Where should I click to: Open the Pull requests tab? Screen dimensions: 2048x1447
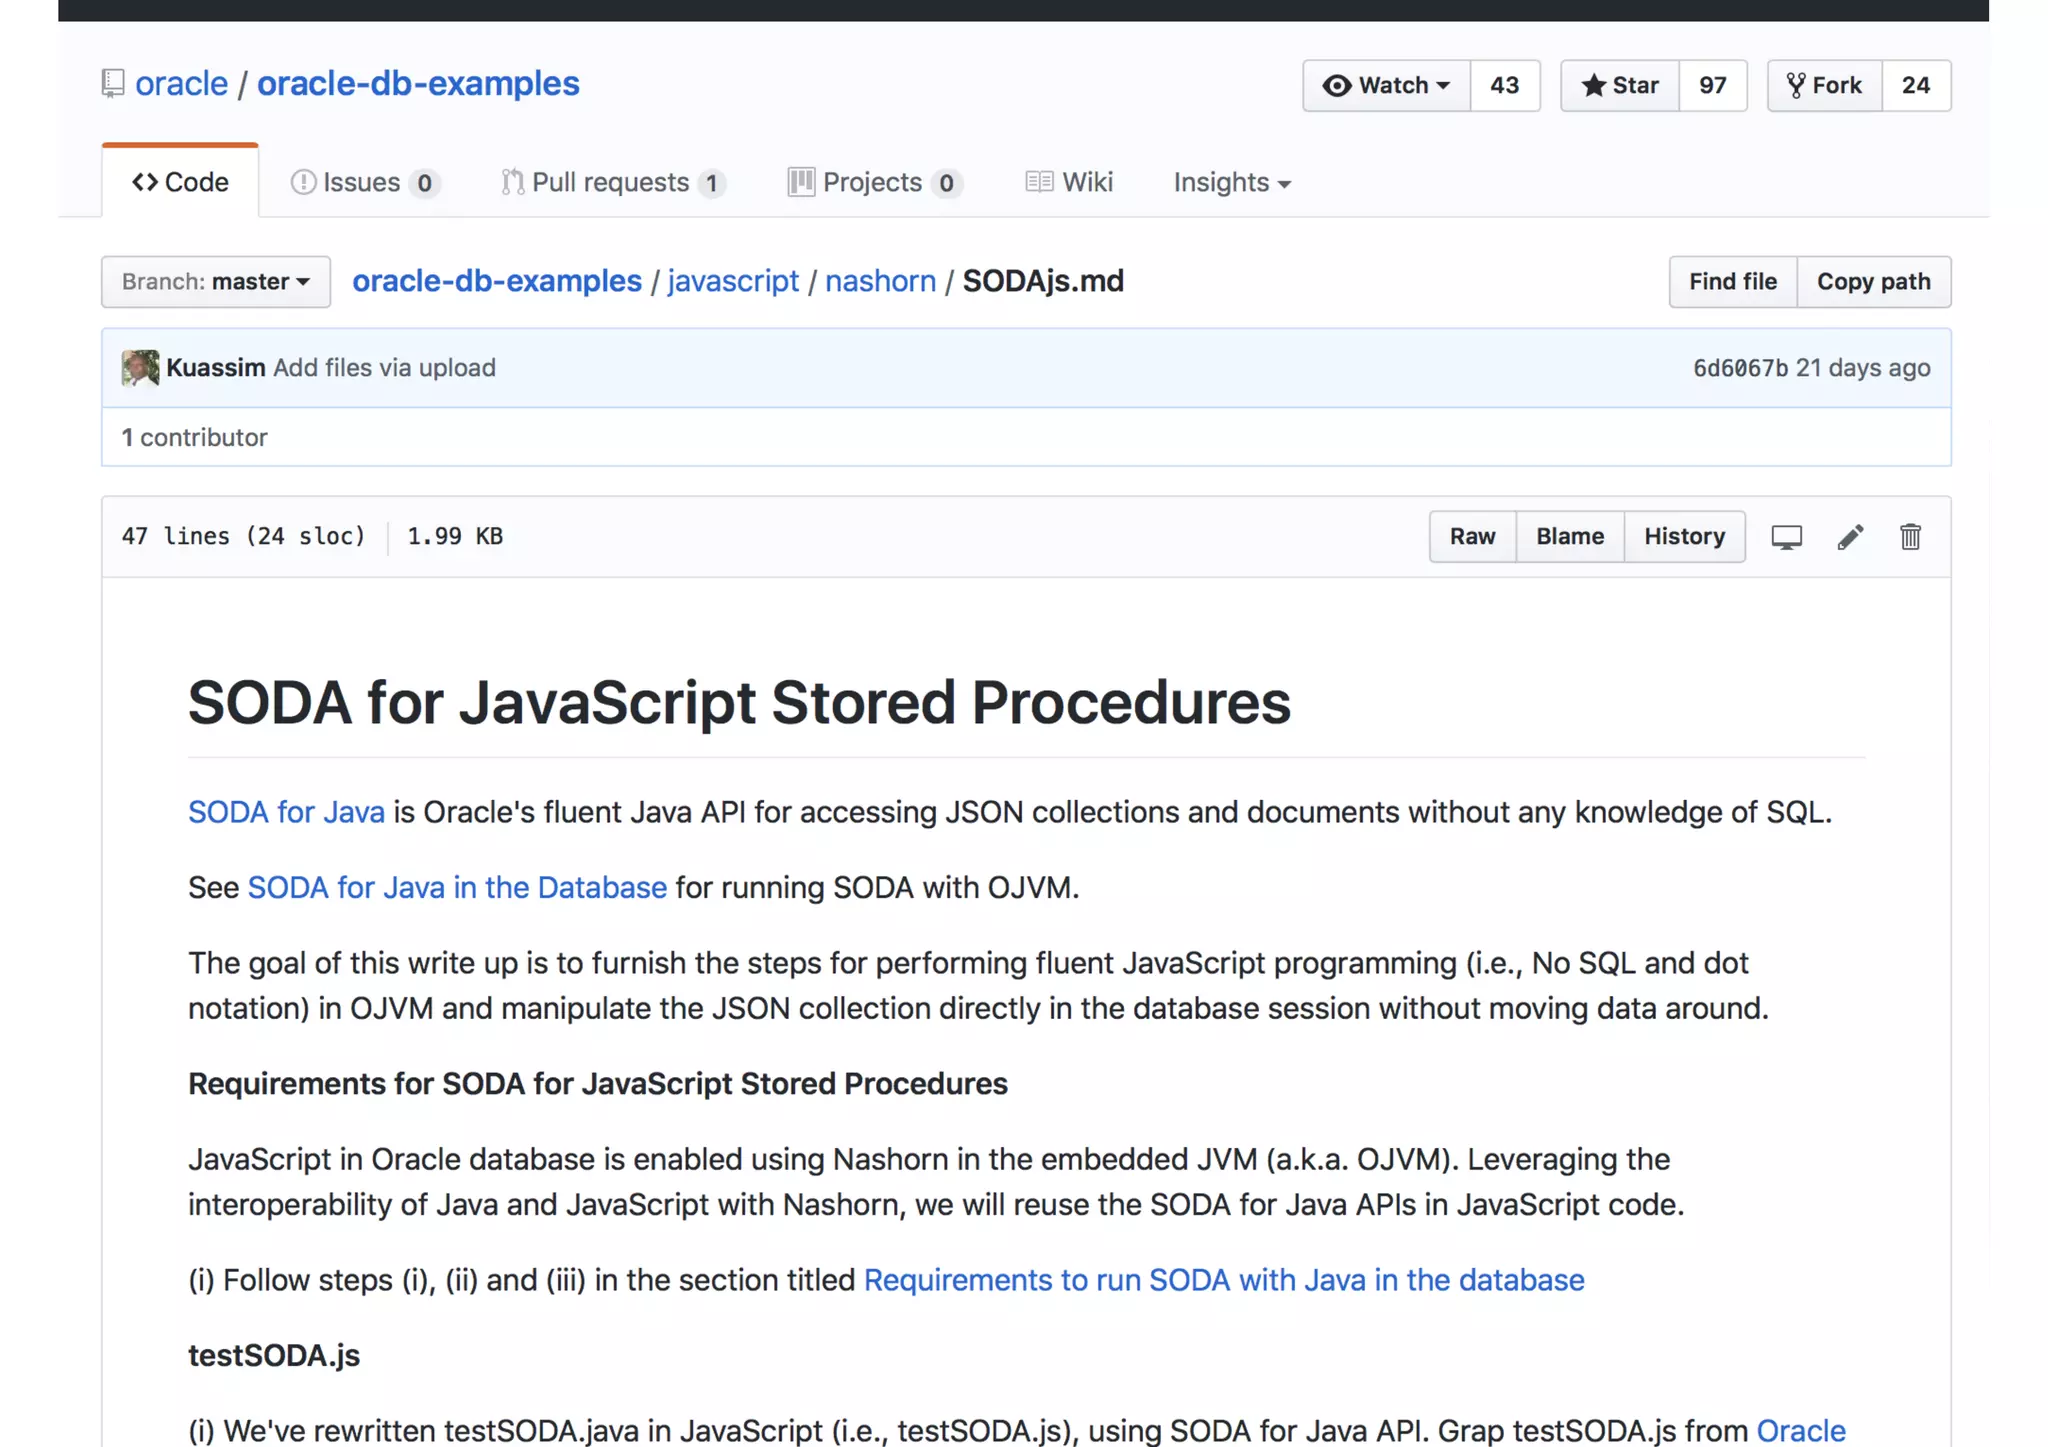pyautogui.click(x=612, y=182)
